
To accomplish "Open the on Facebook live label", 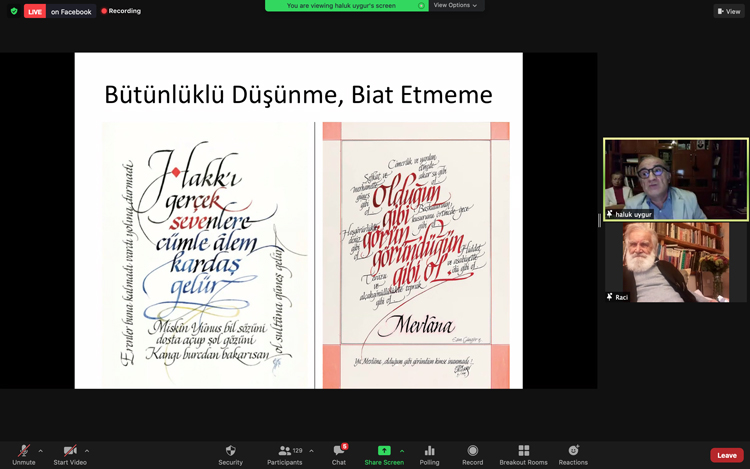I will pyautogui.click(x=71, y=11).
